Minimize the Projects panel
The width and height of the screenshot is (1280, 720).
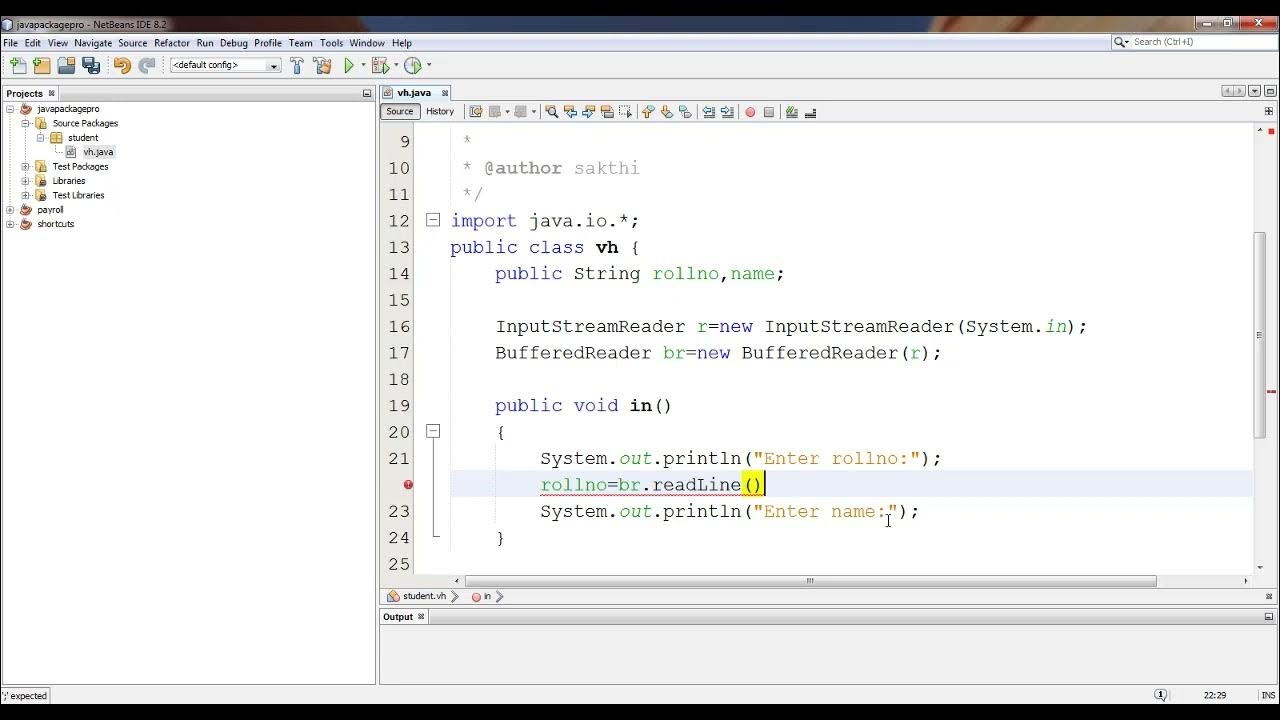[367, 93]
